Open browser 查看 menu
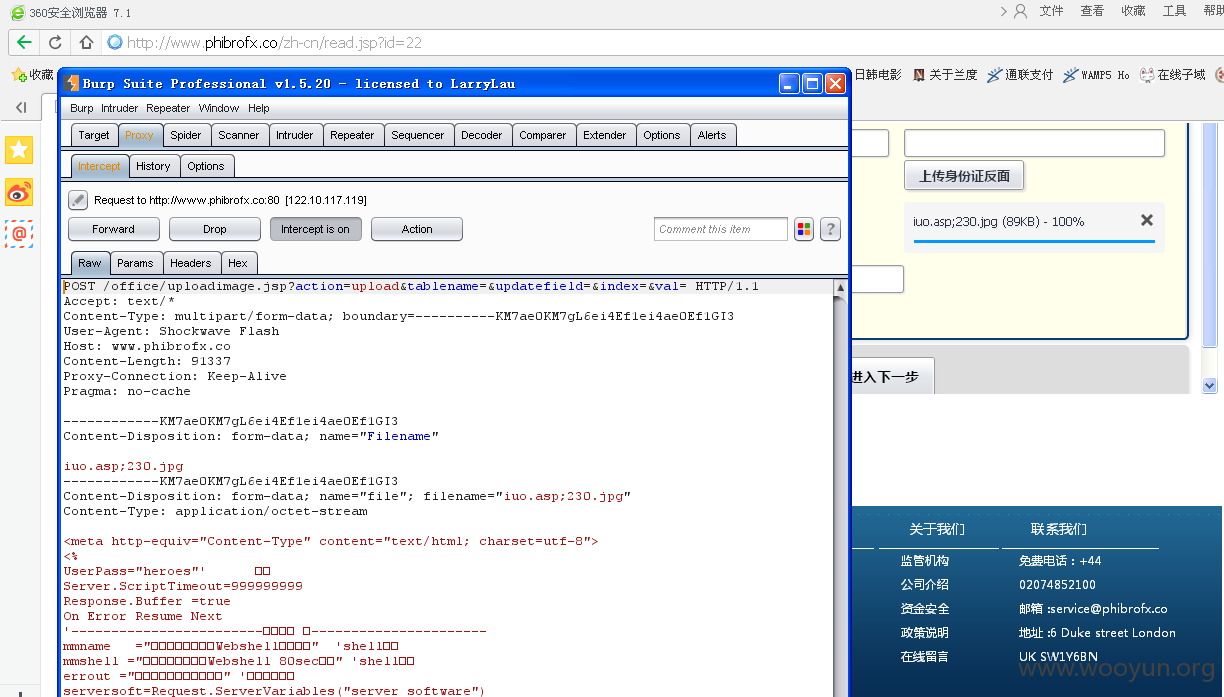Screen dimensions: 1224x697 pyautogui.click(x=1092, y=11)
